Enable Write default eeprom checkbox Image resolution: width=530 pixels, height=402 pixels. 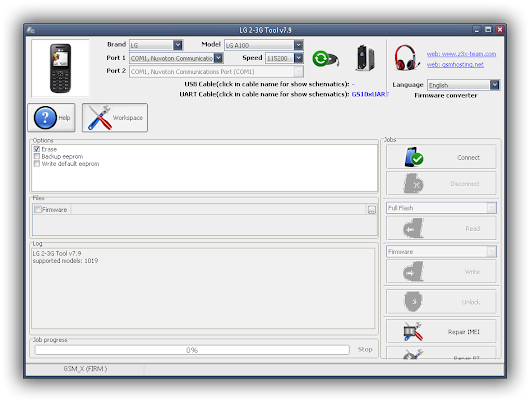pyautogui.click(x=37, y=164)
